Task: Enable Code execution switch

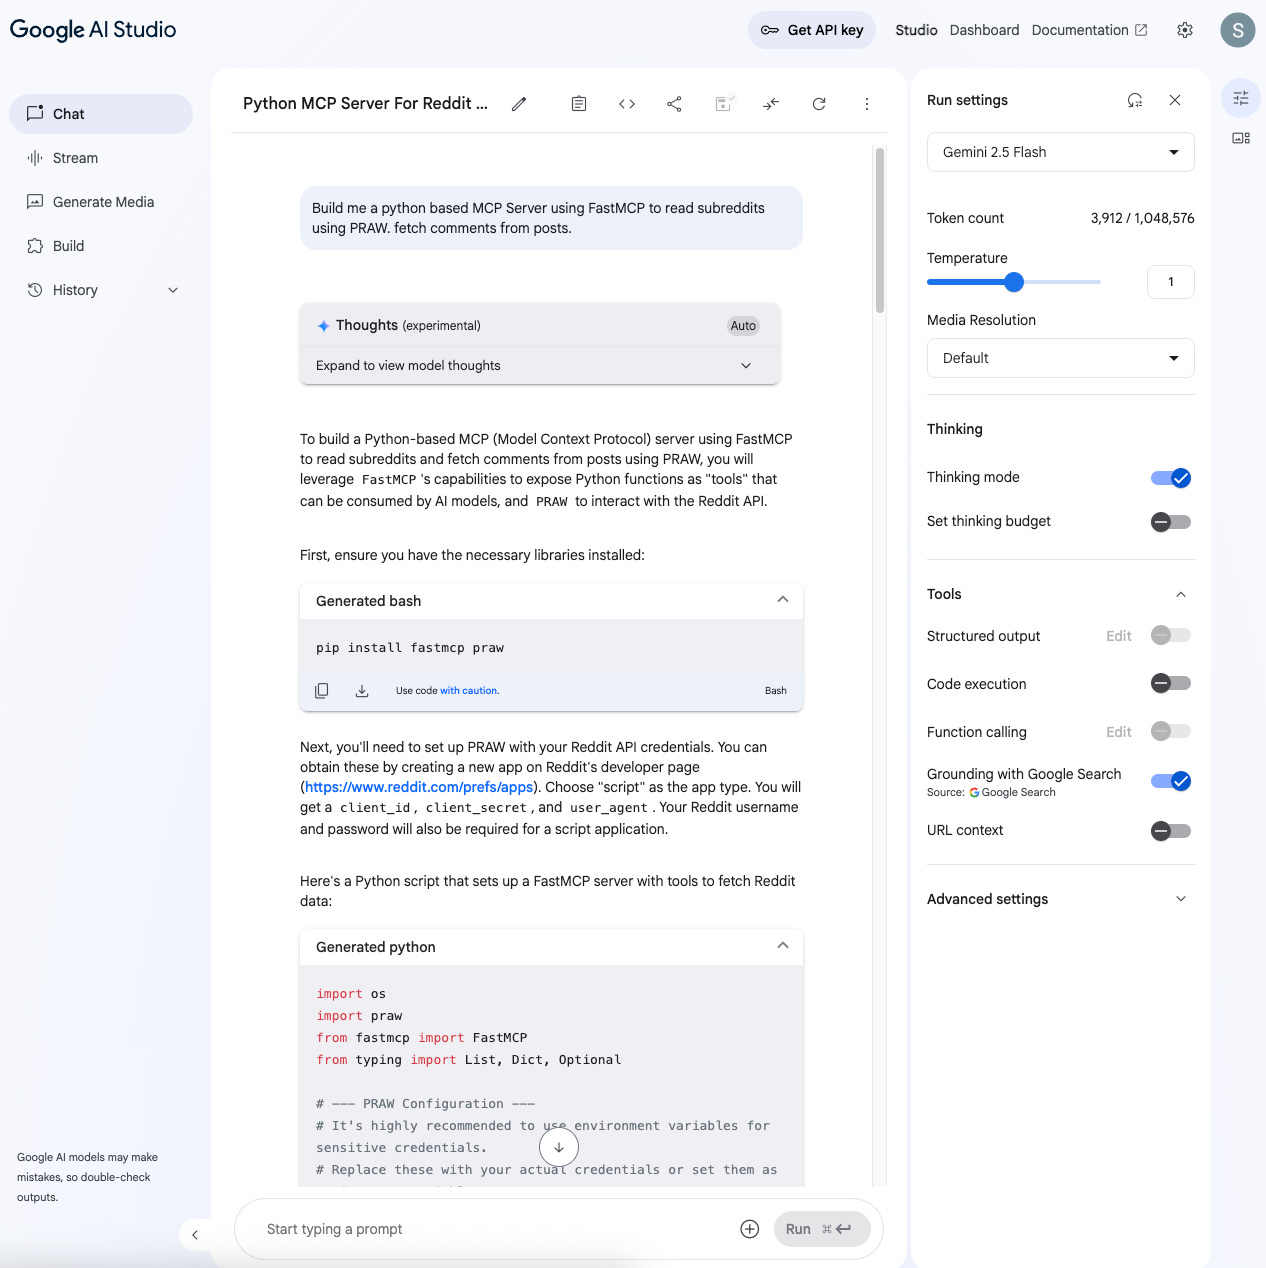Action: (1171, 683)
